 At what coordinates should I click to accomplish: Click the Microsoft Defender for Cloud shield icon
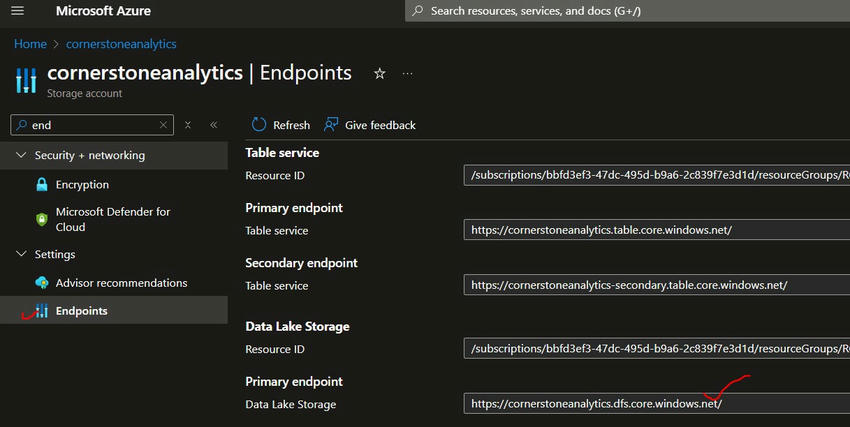click(x=42, y=219)
